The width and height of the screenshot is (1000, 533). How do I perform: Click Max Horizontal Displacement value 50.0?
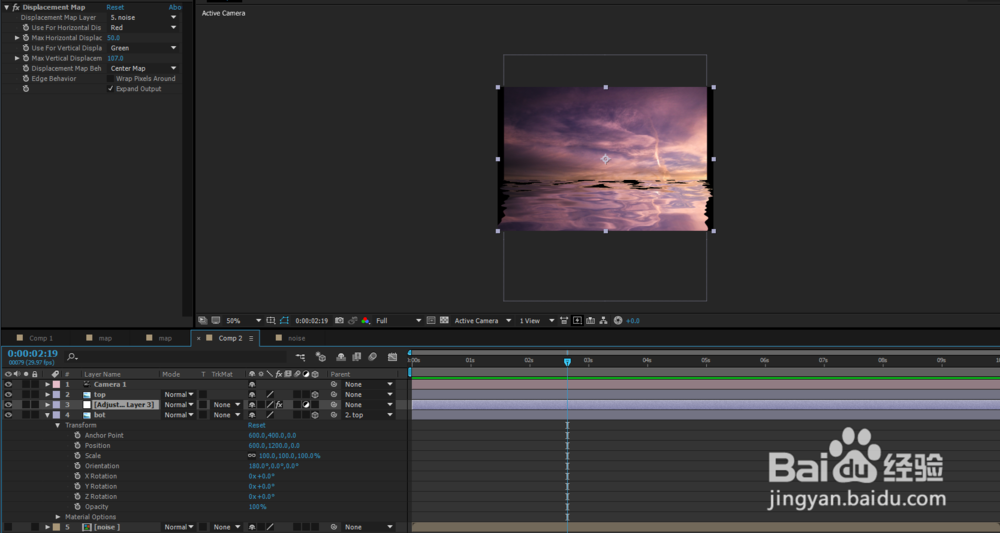(x=113, y=38)
